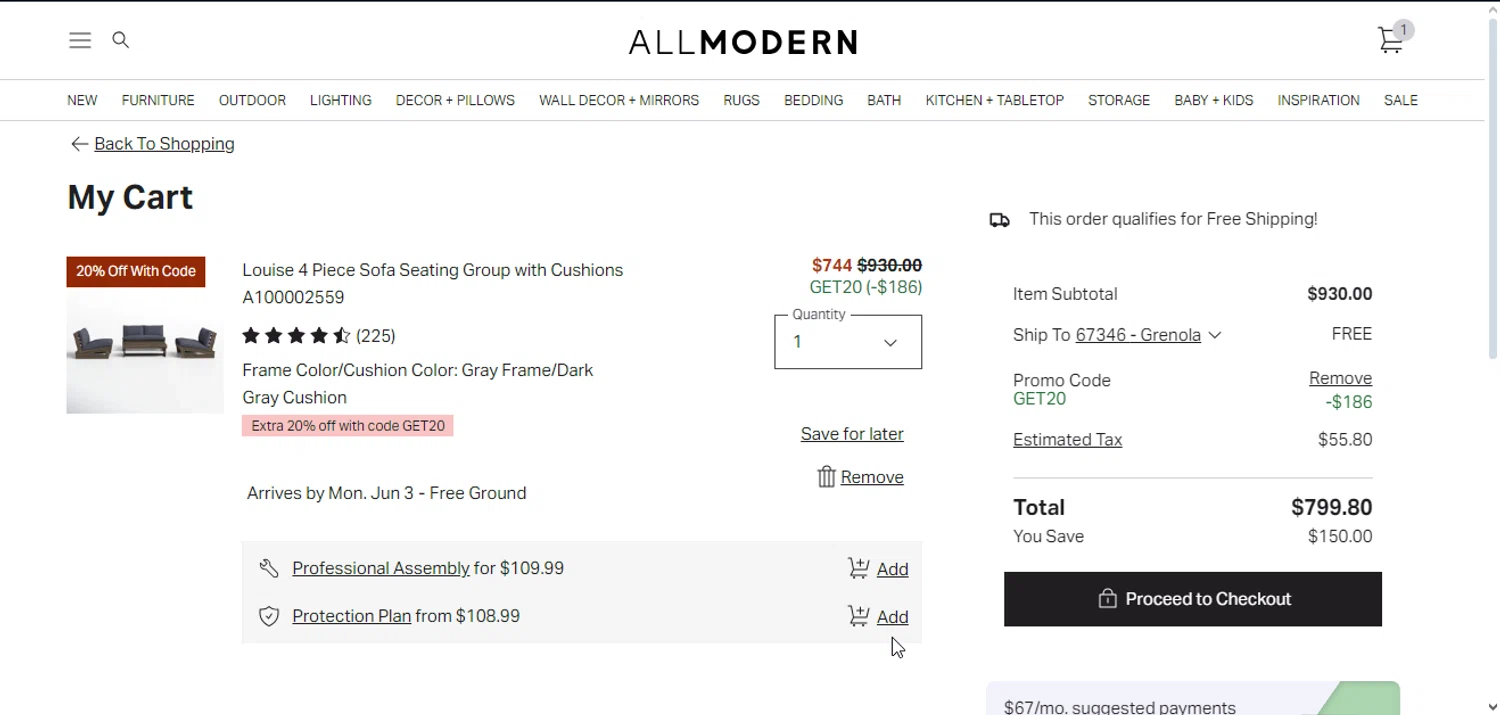The width and height of the screenshot is (1500, 715).
Task: Remove the GET20 promo code
Action: coord(1340,378)
